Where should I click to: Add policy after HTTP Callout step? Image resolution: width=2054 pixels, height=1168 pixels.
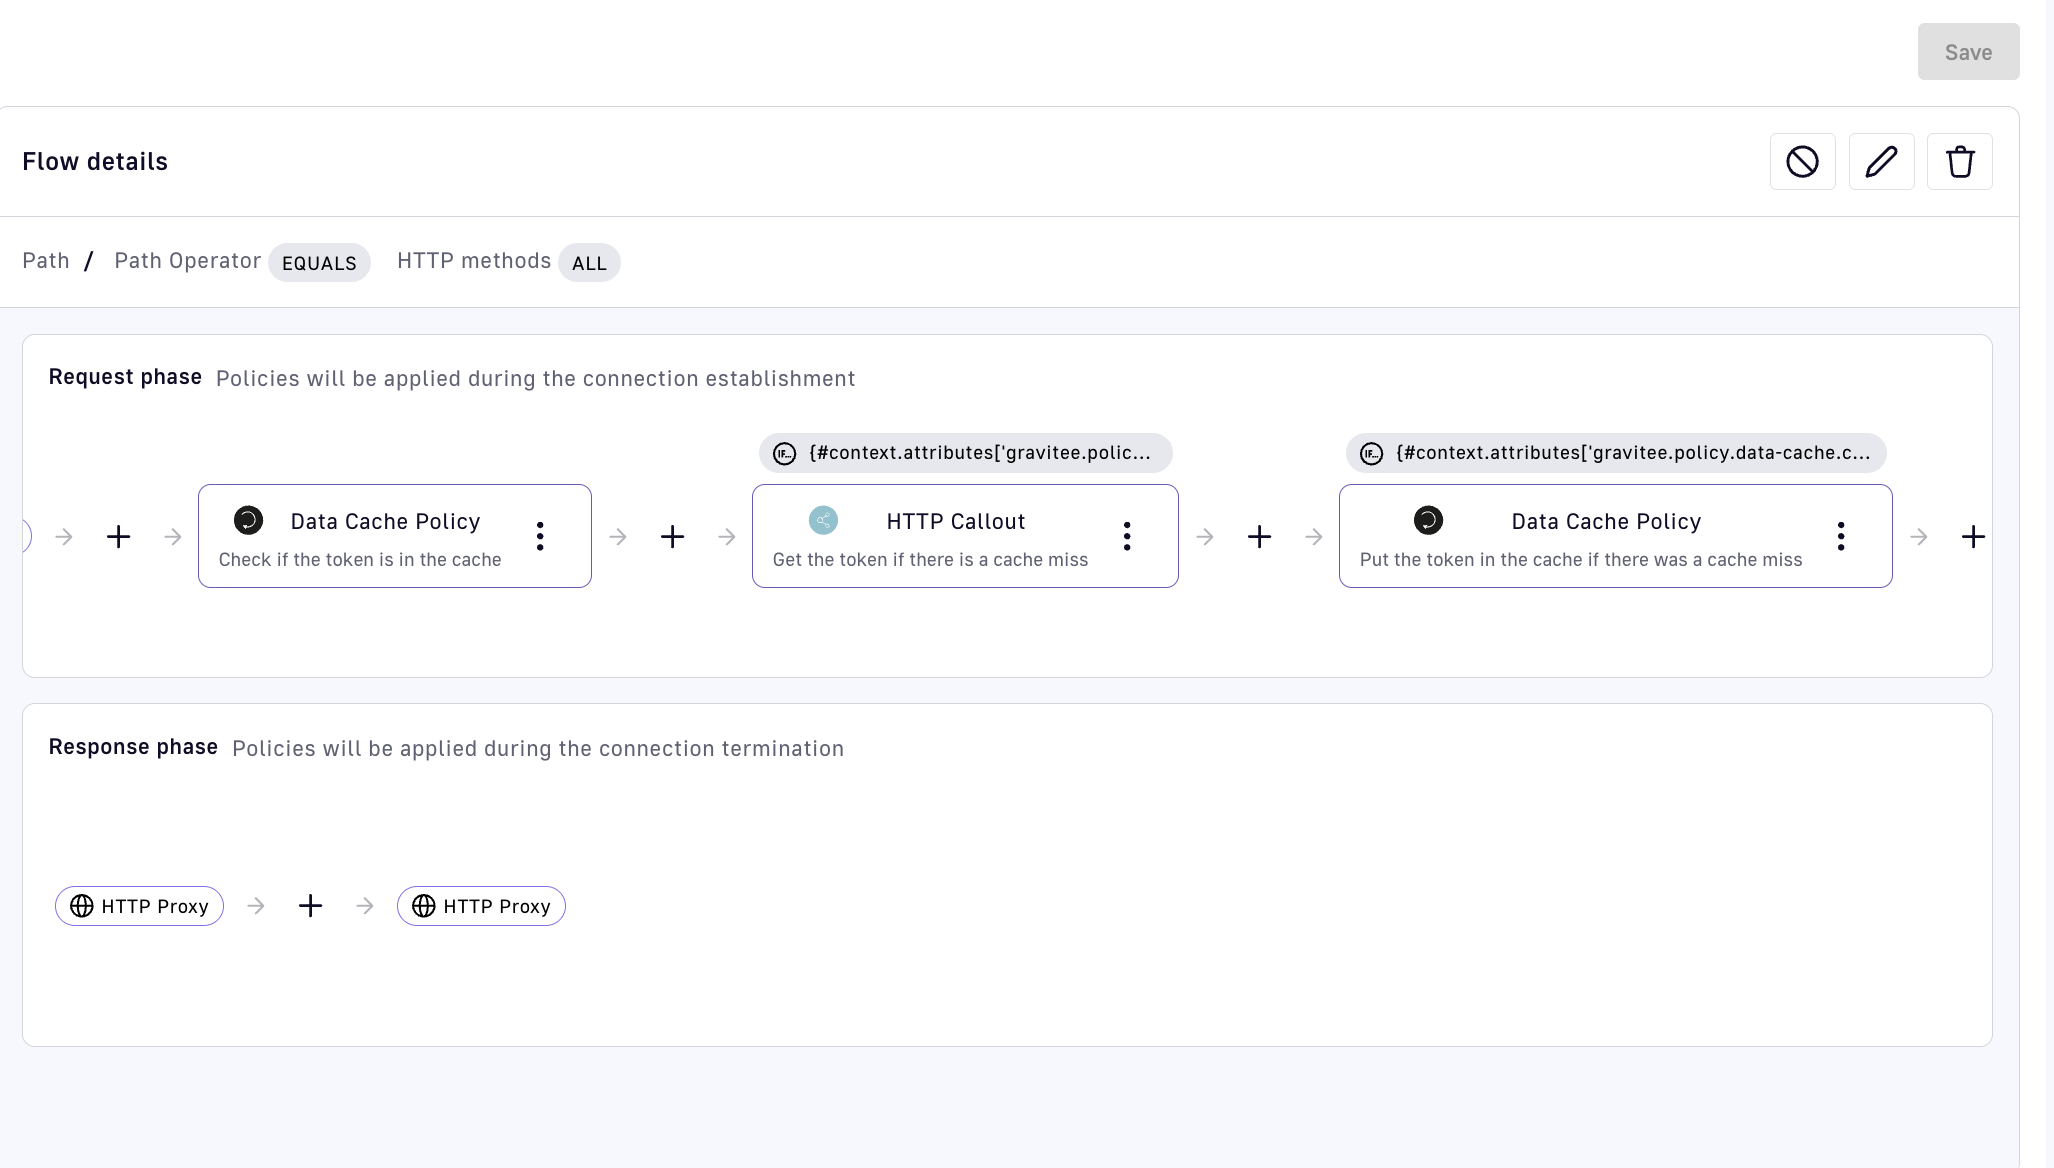[x=1259, y=537]
